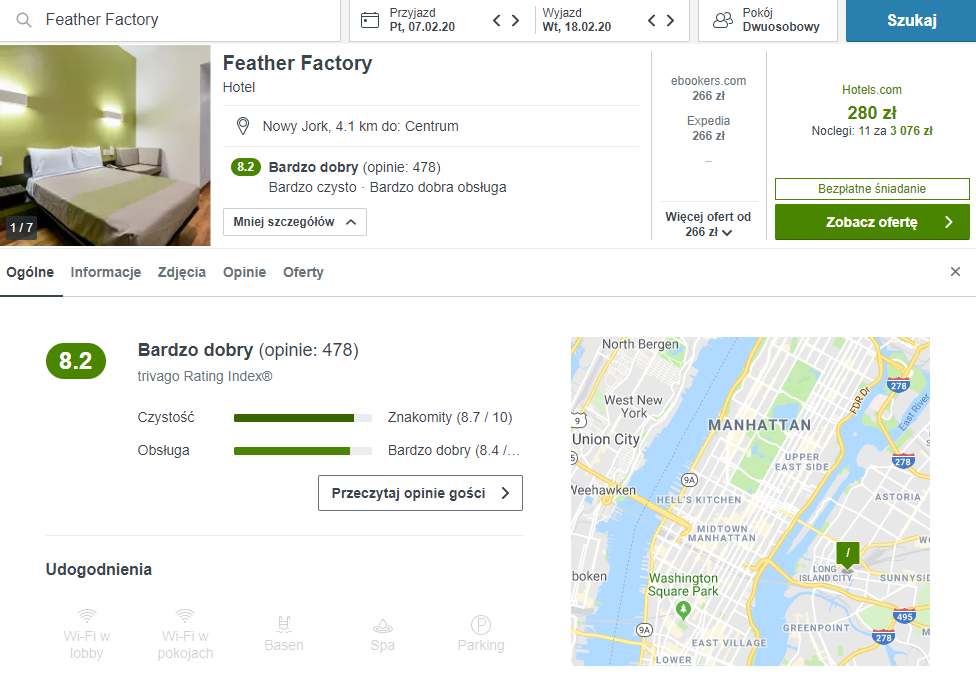
Task: Move checkout date back one day
Action: click(652, 21)
